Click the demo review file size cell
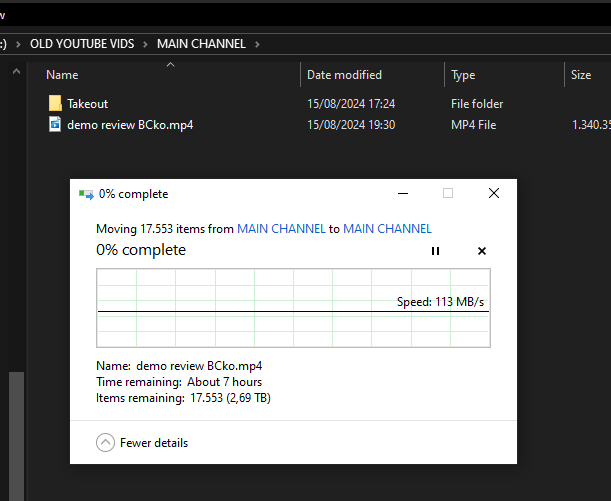 click(591, 125)
